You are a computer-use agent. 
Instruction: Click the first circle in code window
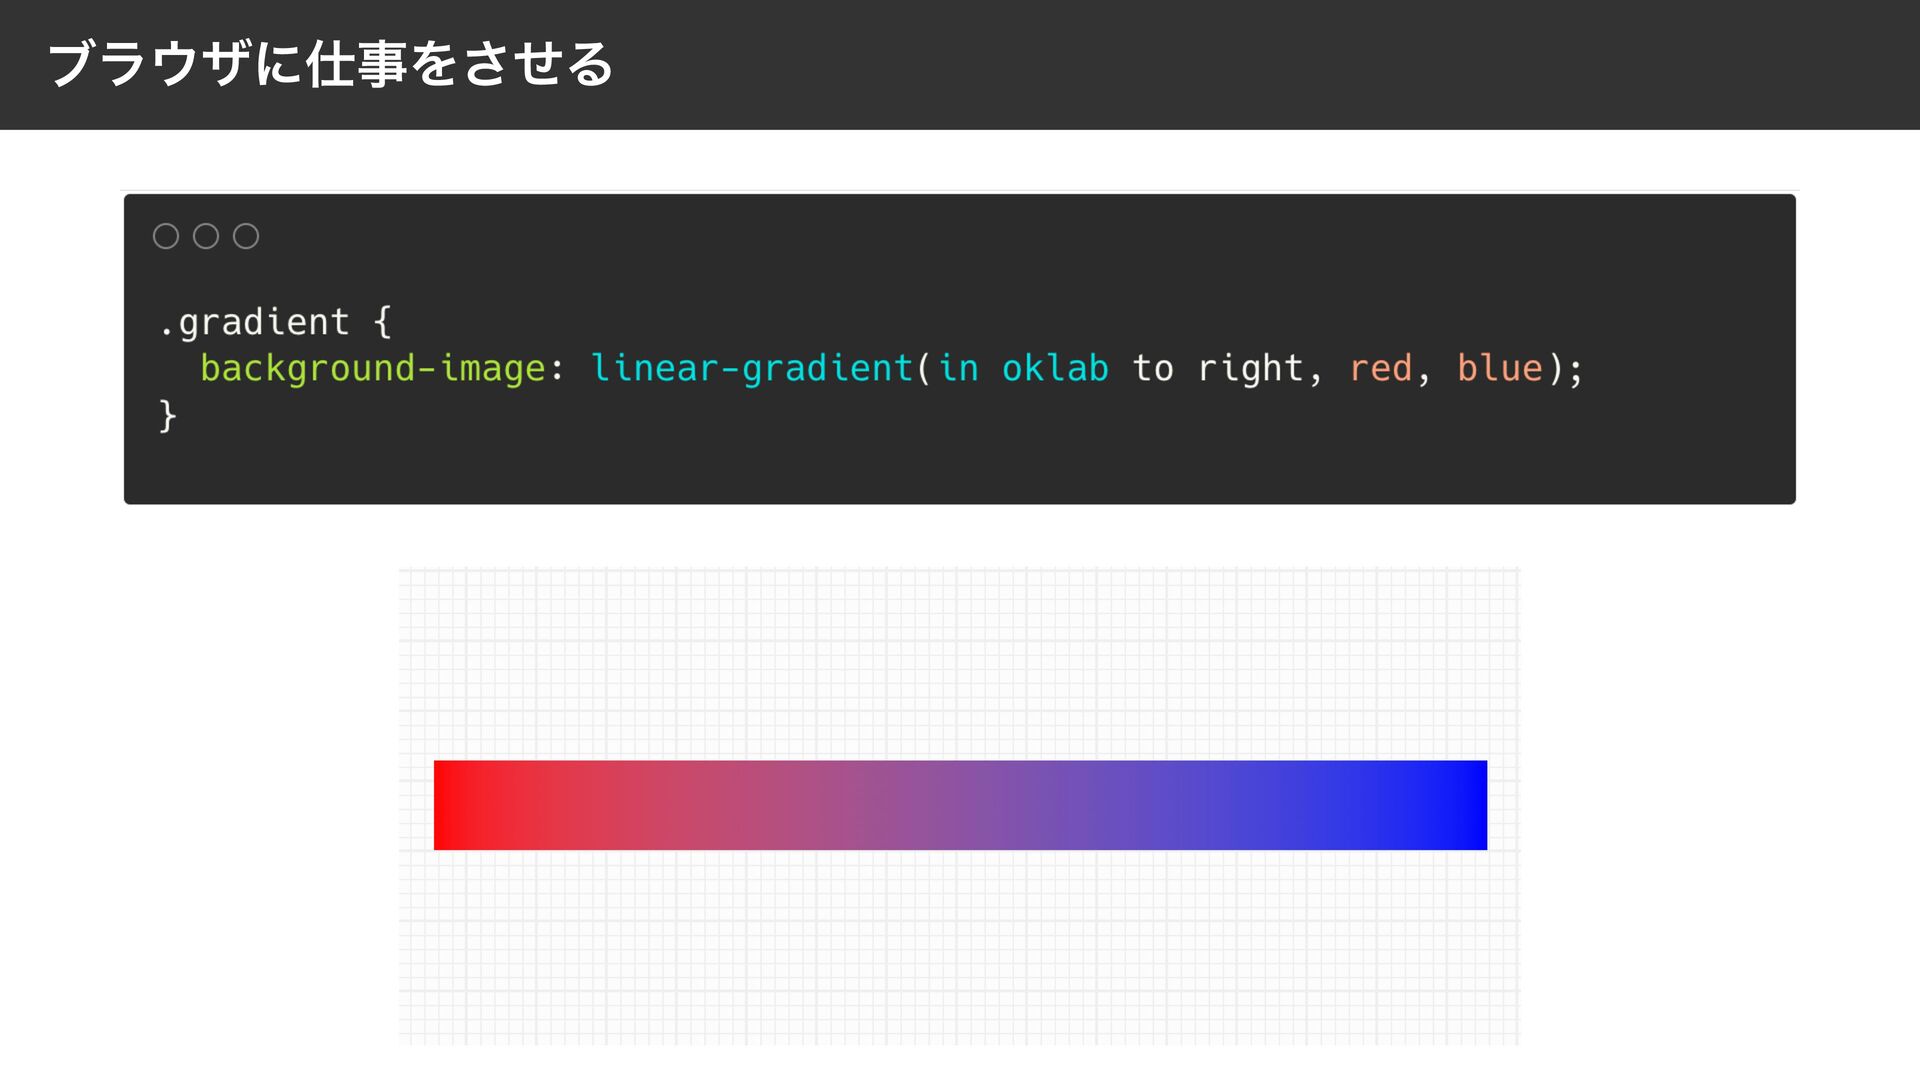pos(166,236)
